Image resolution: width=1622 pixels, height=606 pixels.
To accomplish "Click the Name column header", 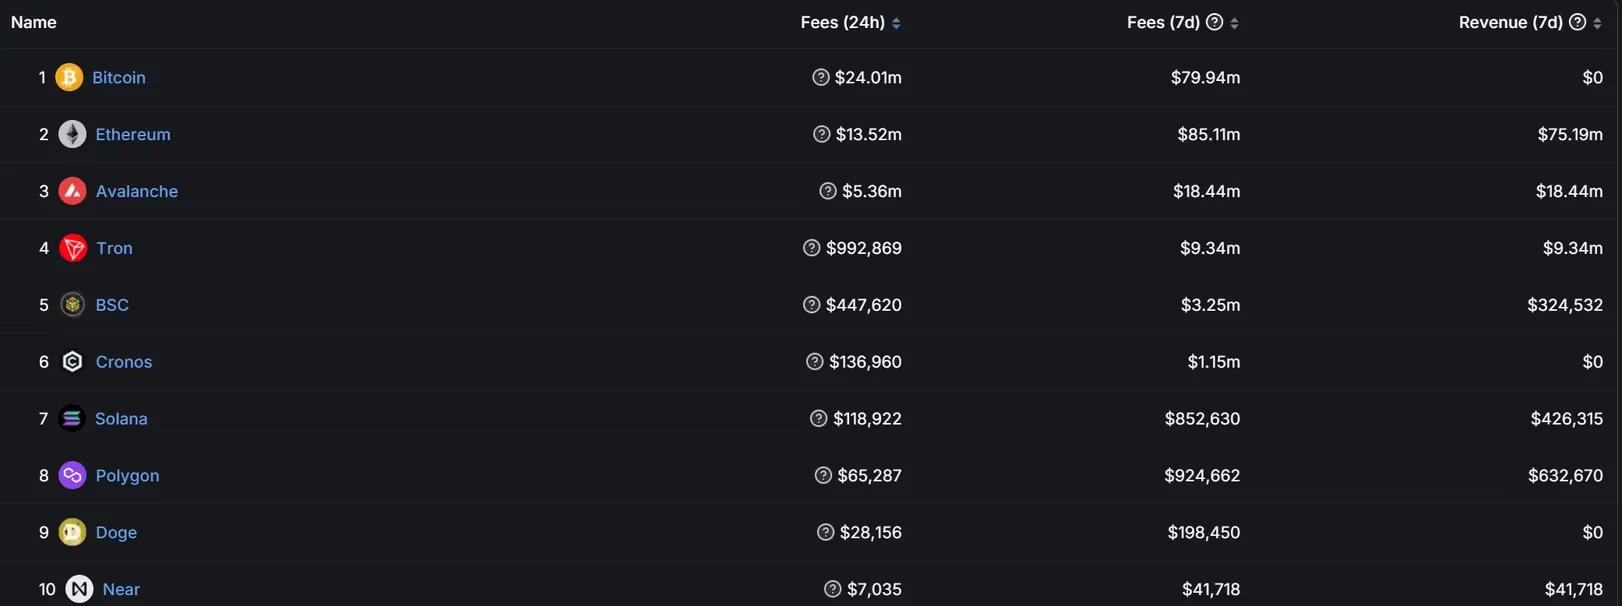I will click(x=33, y=22).
